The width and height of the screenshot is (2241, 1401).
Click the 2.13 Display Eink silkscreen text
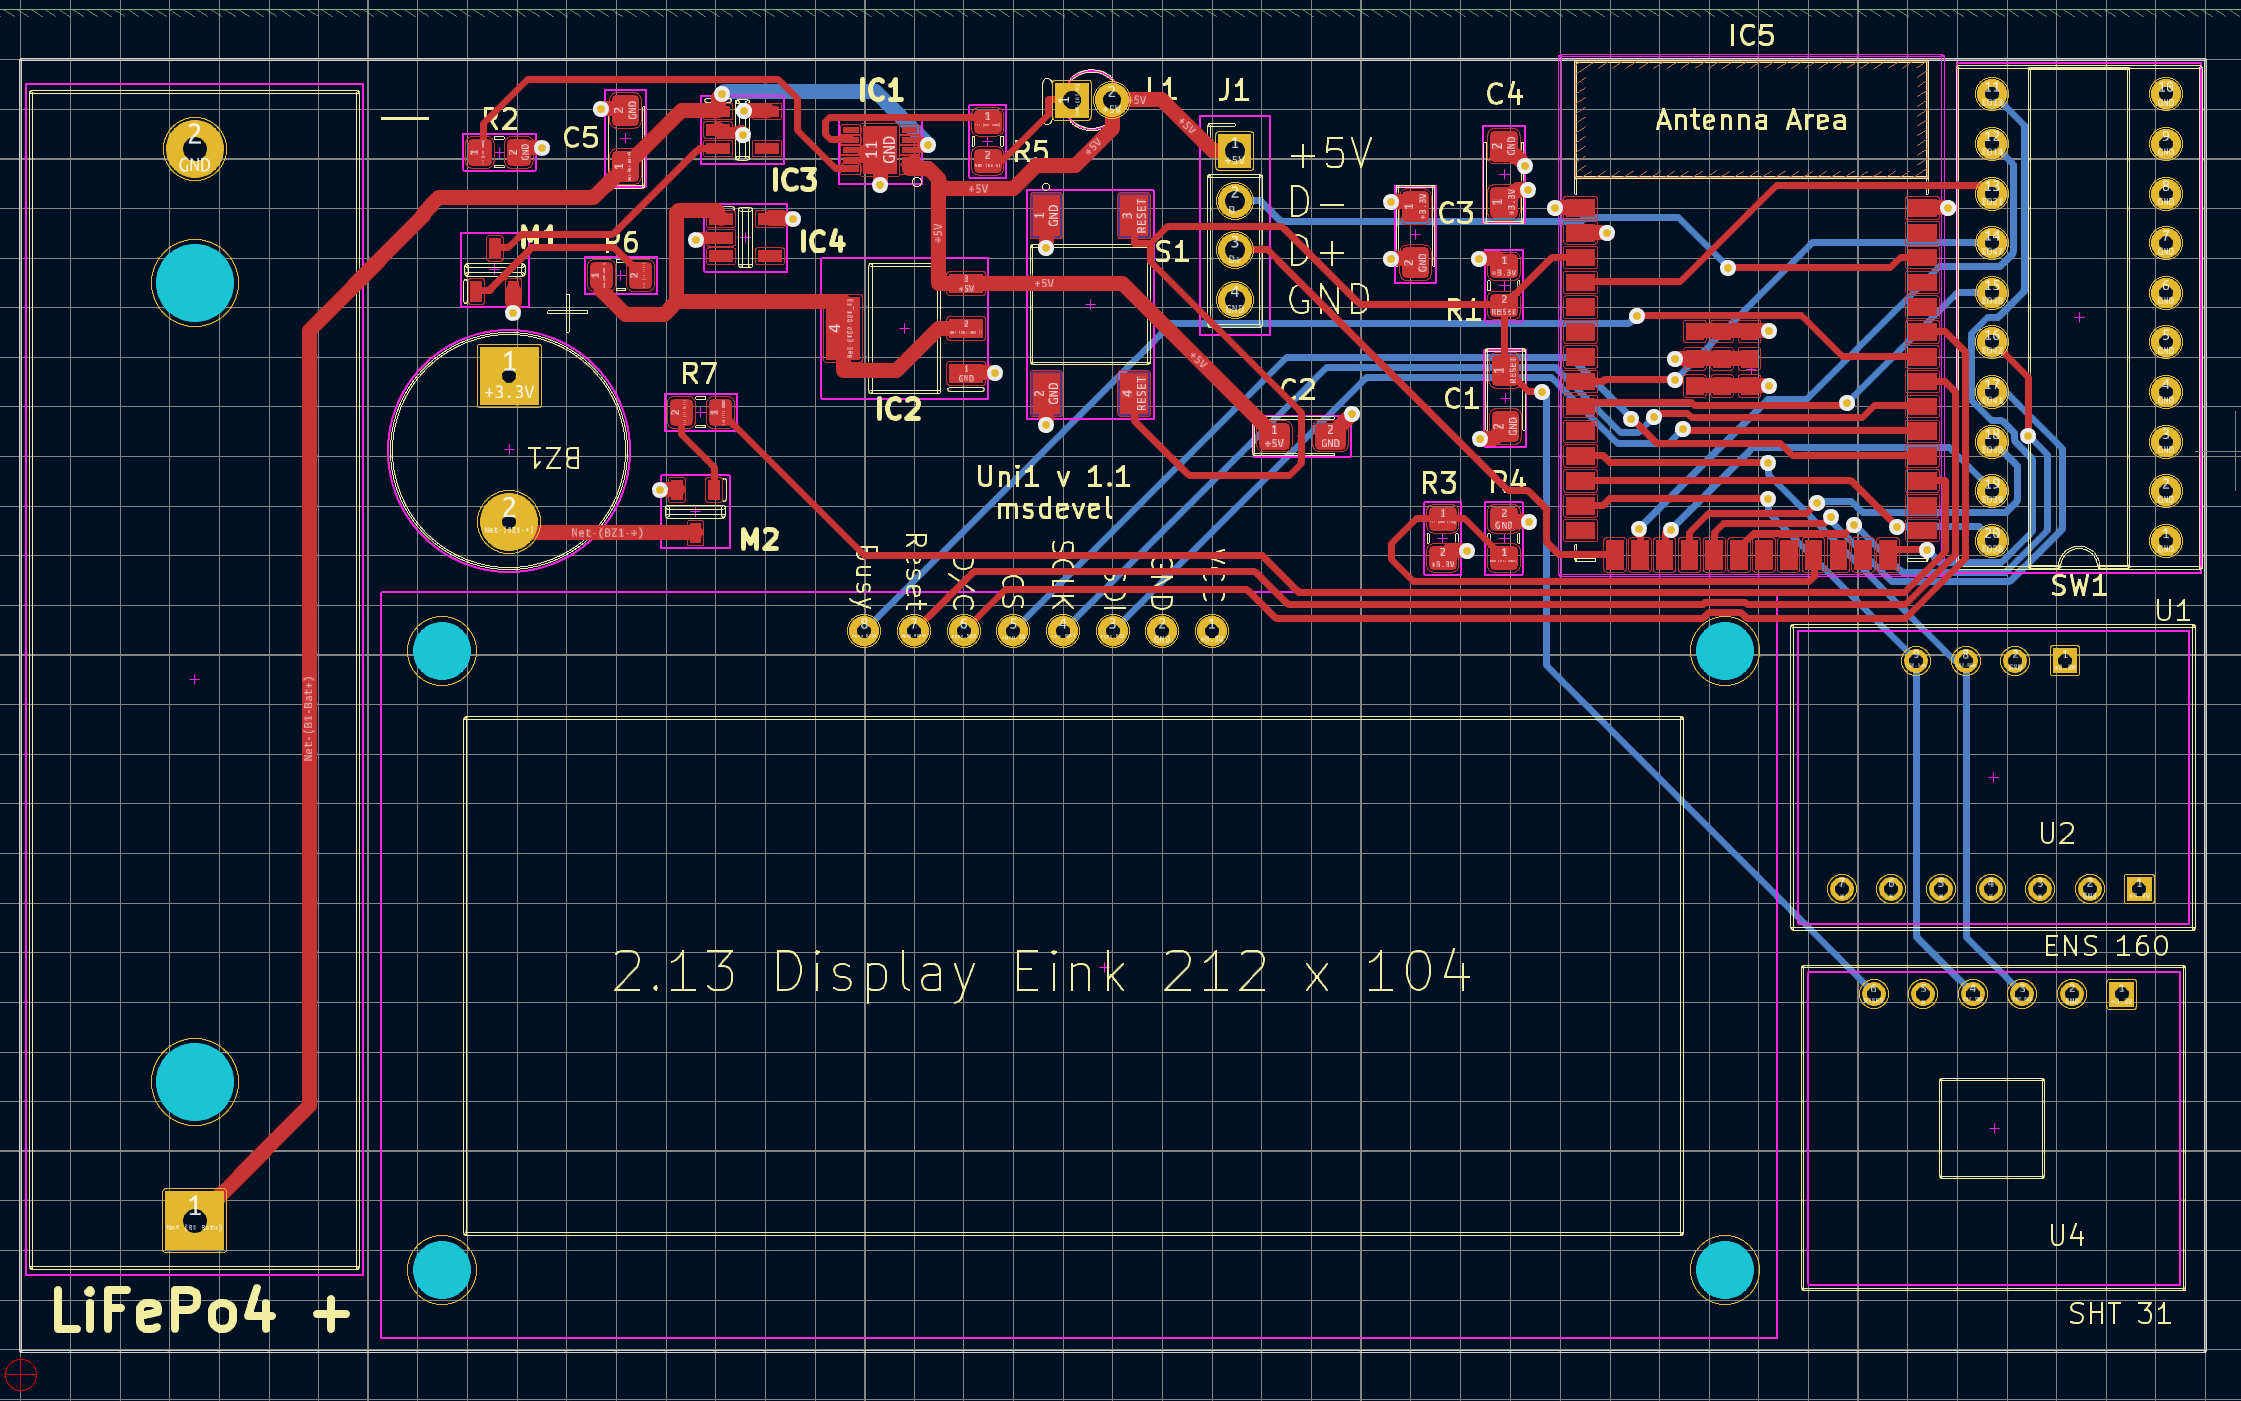(x=1040, y=972)
